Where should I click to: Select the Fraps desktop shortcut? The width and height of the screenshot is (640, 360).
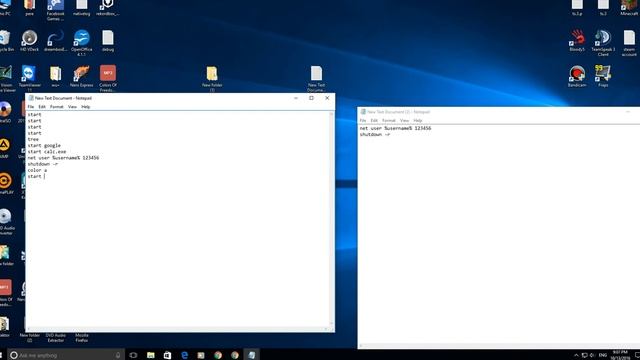[603, 76]
